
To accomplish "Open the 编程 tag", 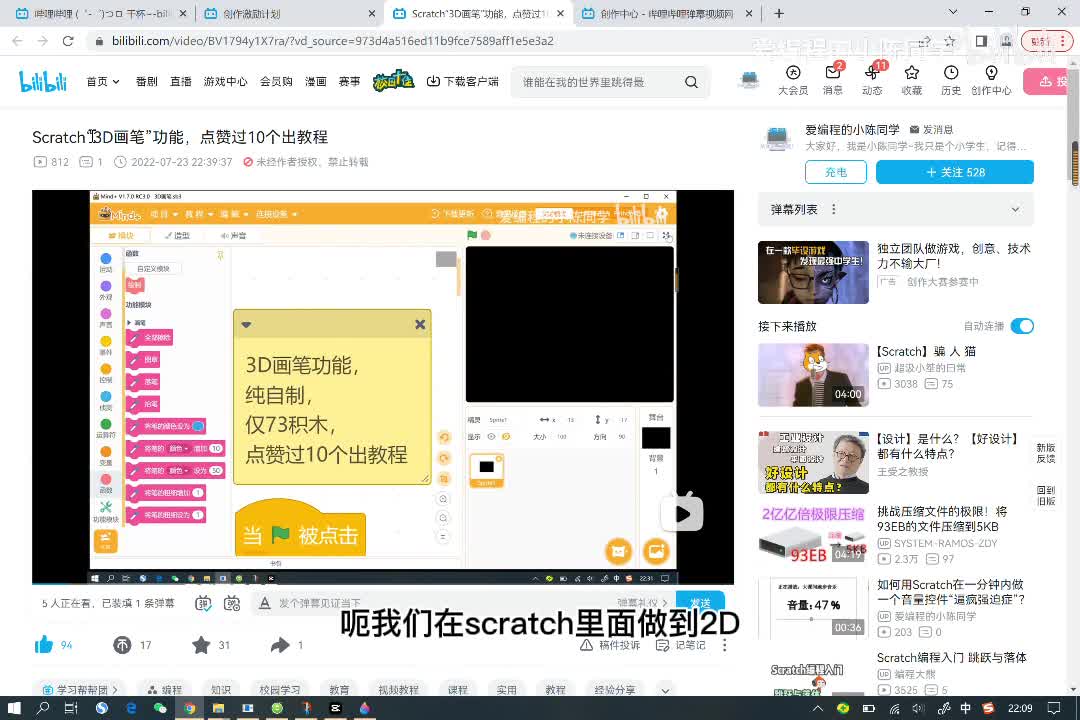I will (x=165, y=690).
